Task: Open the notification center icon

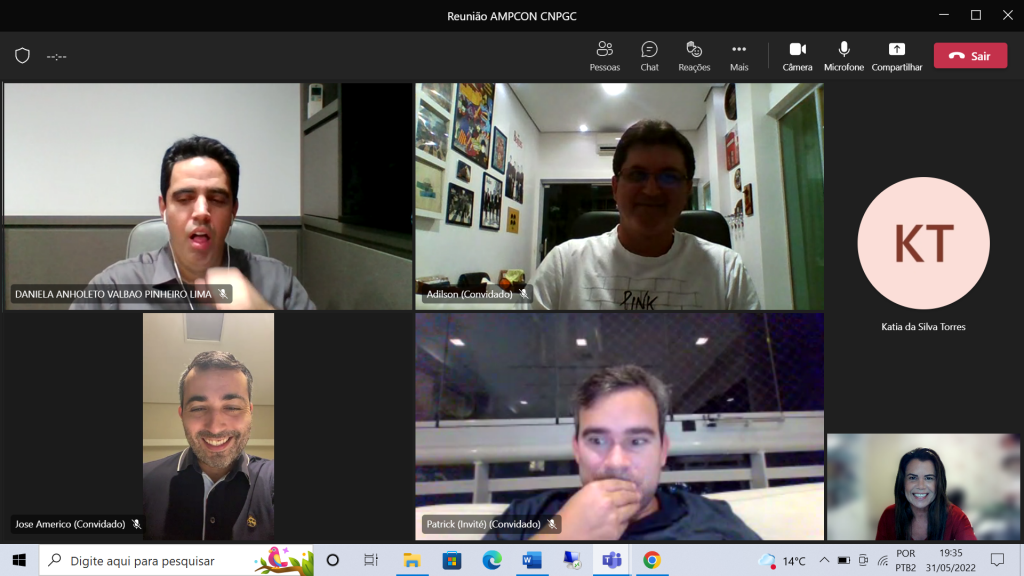Action: pyautogui.click(x=997, y=560)
